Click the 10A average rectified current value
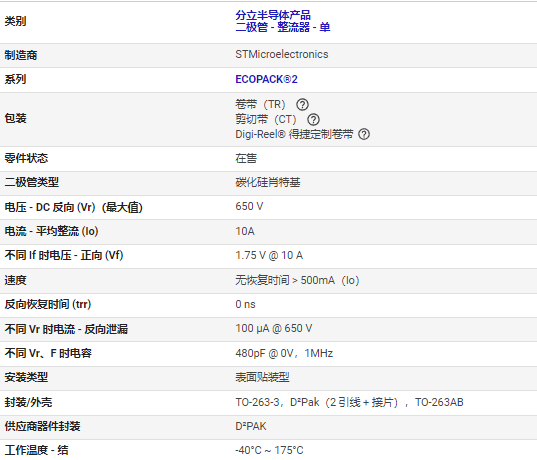This screenshot has width=537, height=460. coord(245,231)
